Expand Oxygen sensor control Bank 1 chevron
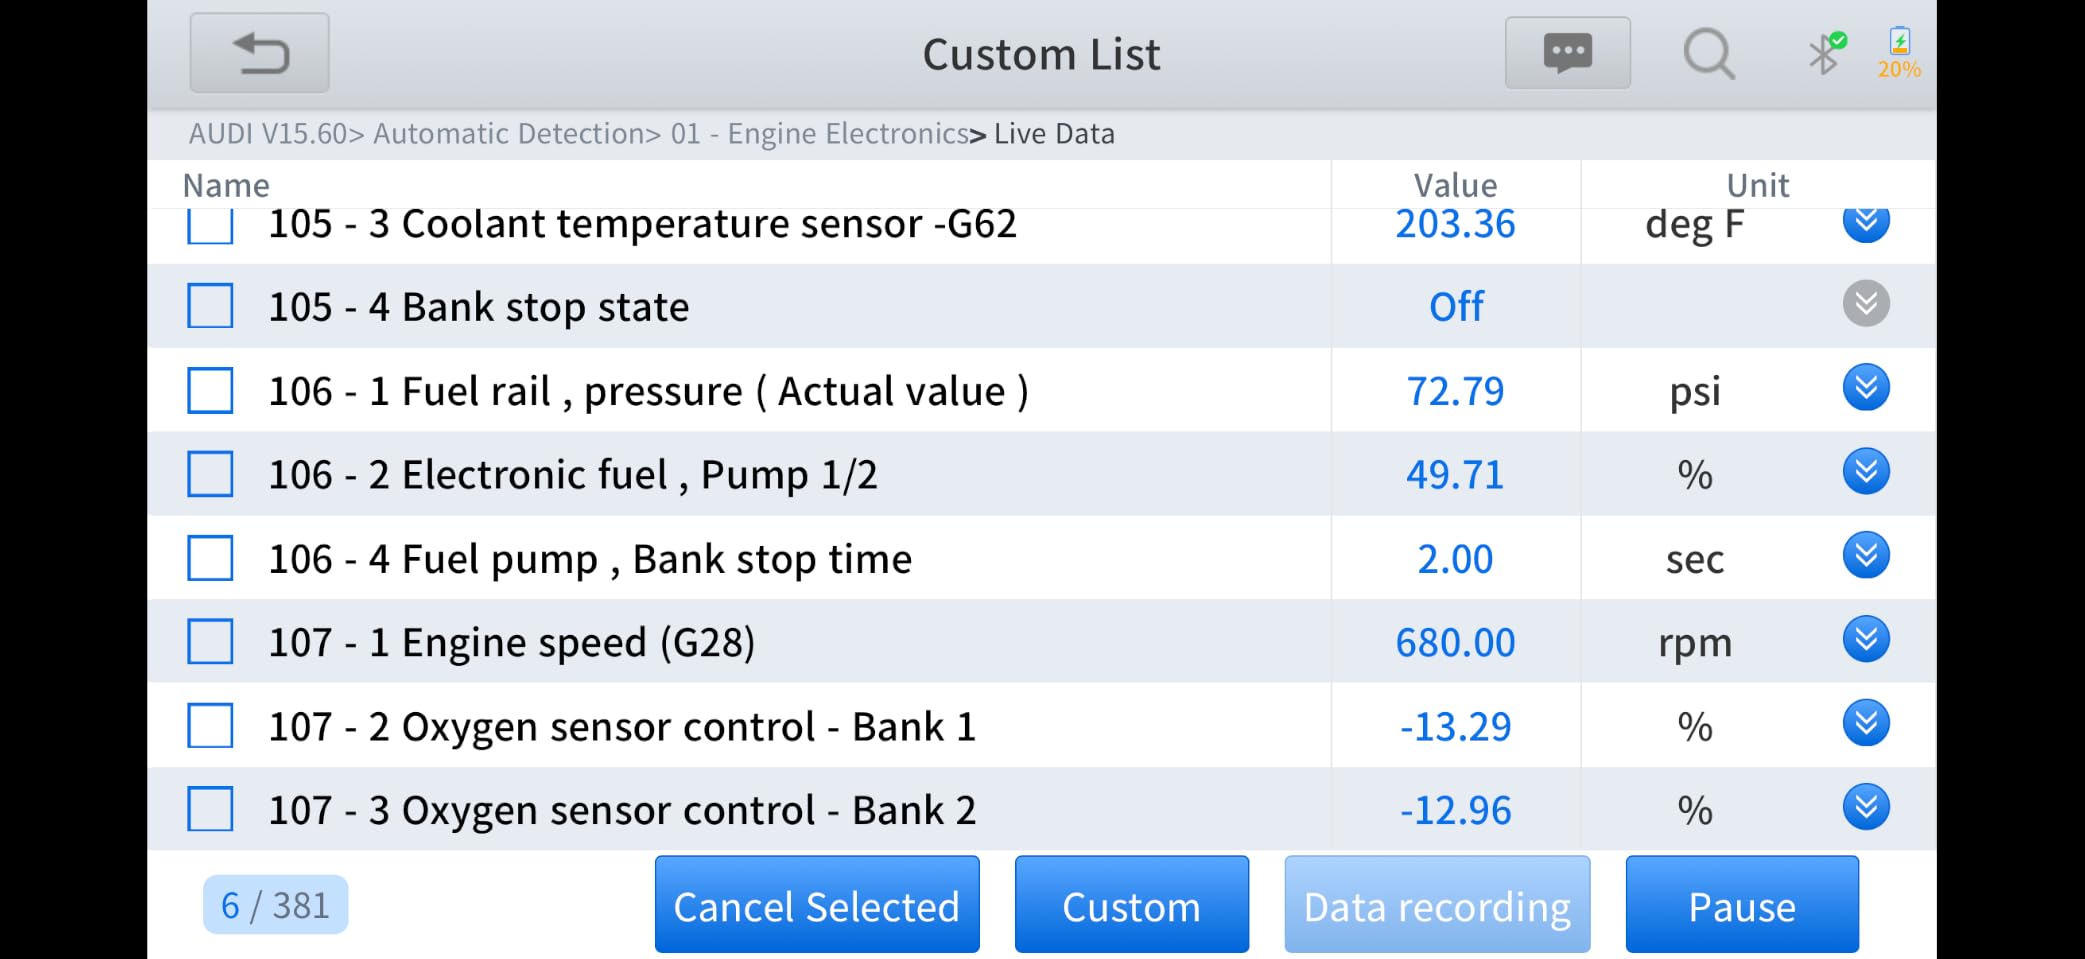The height and width of the screenshot is (959, 2085). (x=1866, y=723)
